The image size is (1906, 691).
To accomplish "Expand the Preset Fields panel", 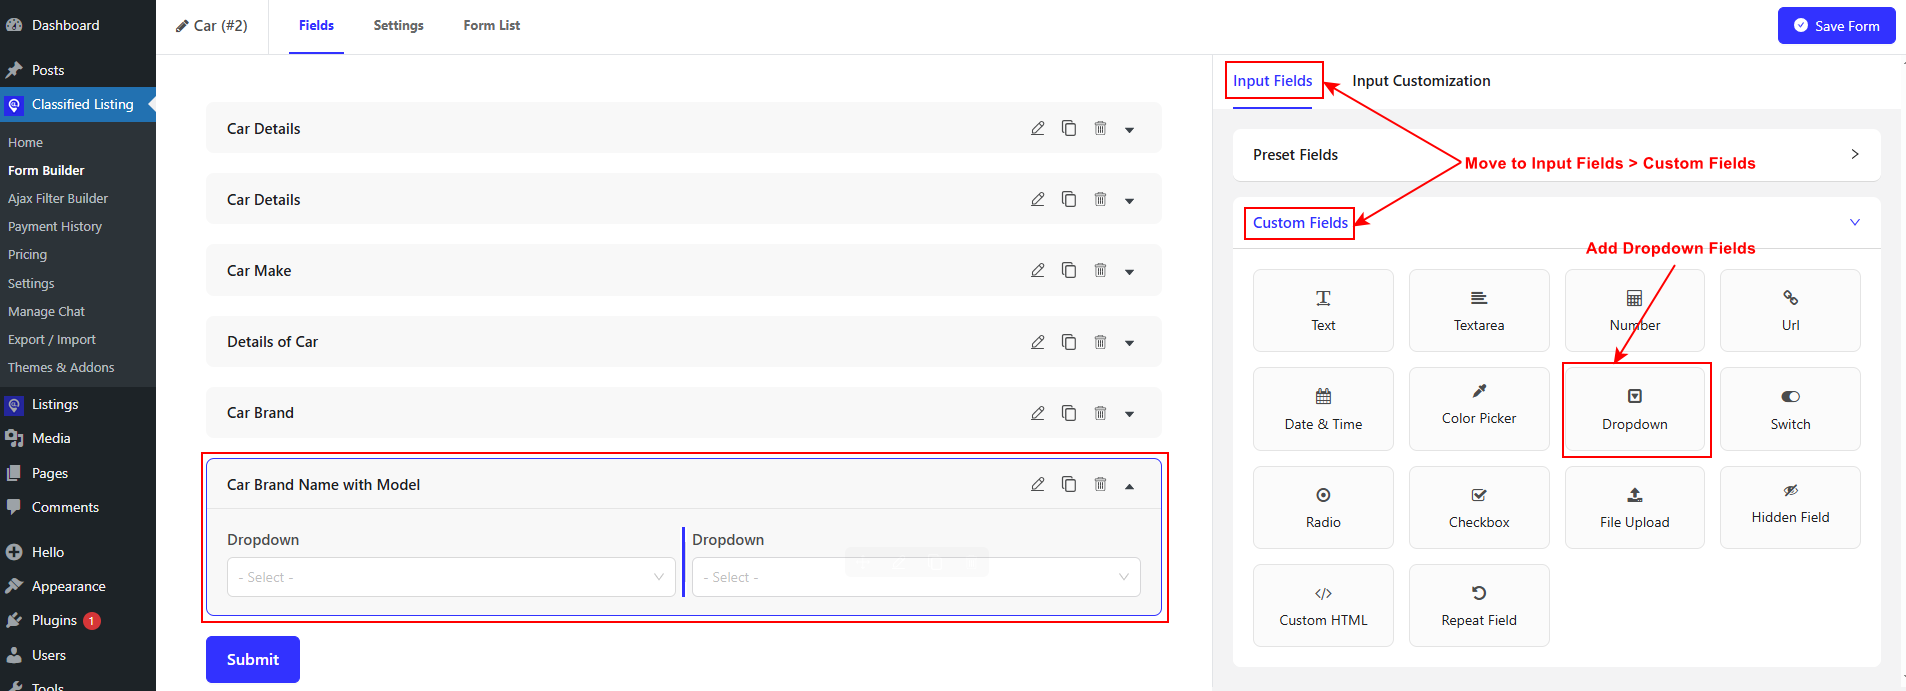I will point(1556,155).
